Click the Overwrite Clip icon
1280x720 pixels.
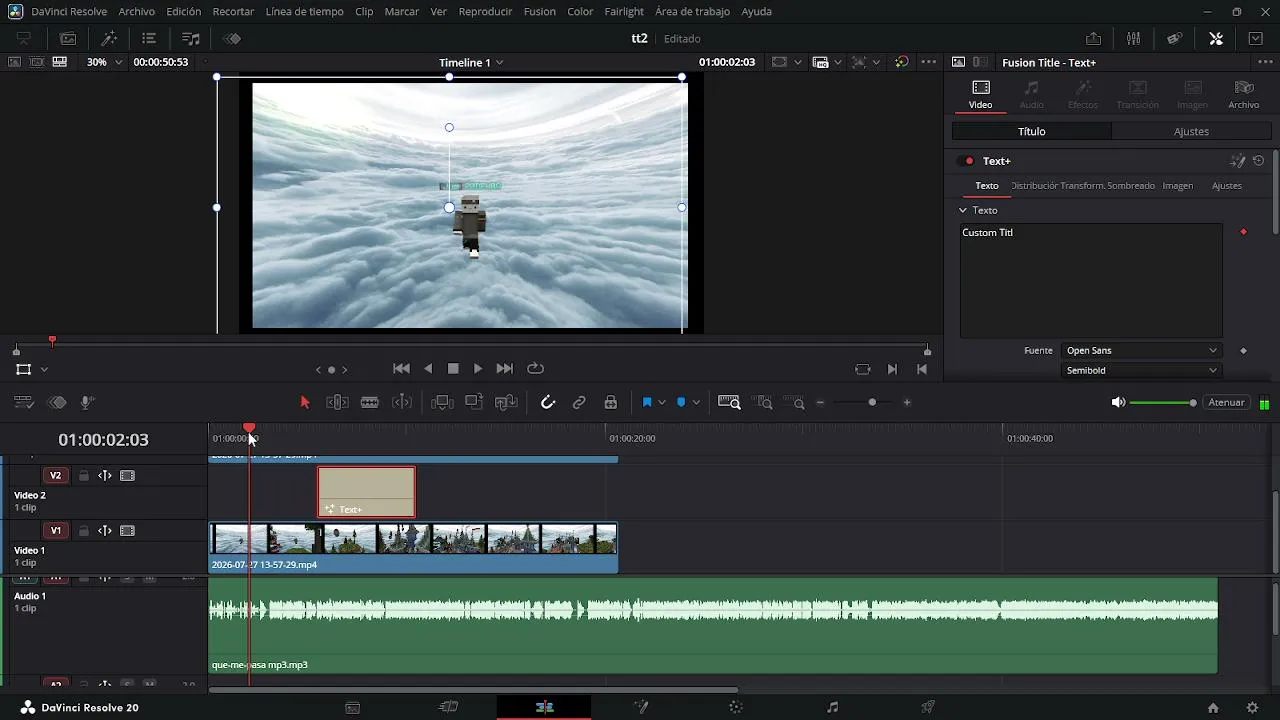coord(474,402)
